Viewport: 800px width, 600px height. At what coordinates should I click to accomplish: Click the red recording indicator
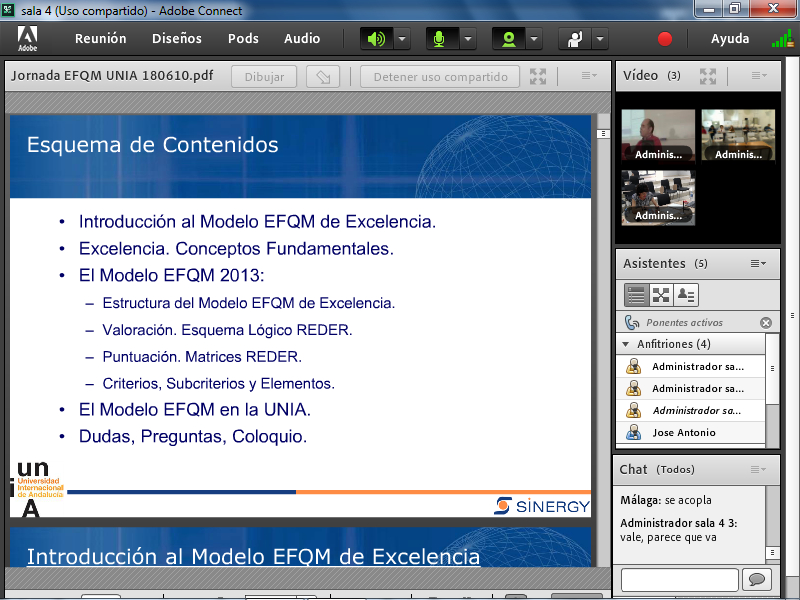[664, 39]
